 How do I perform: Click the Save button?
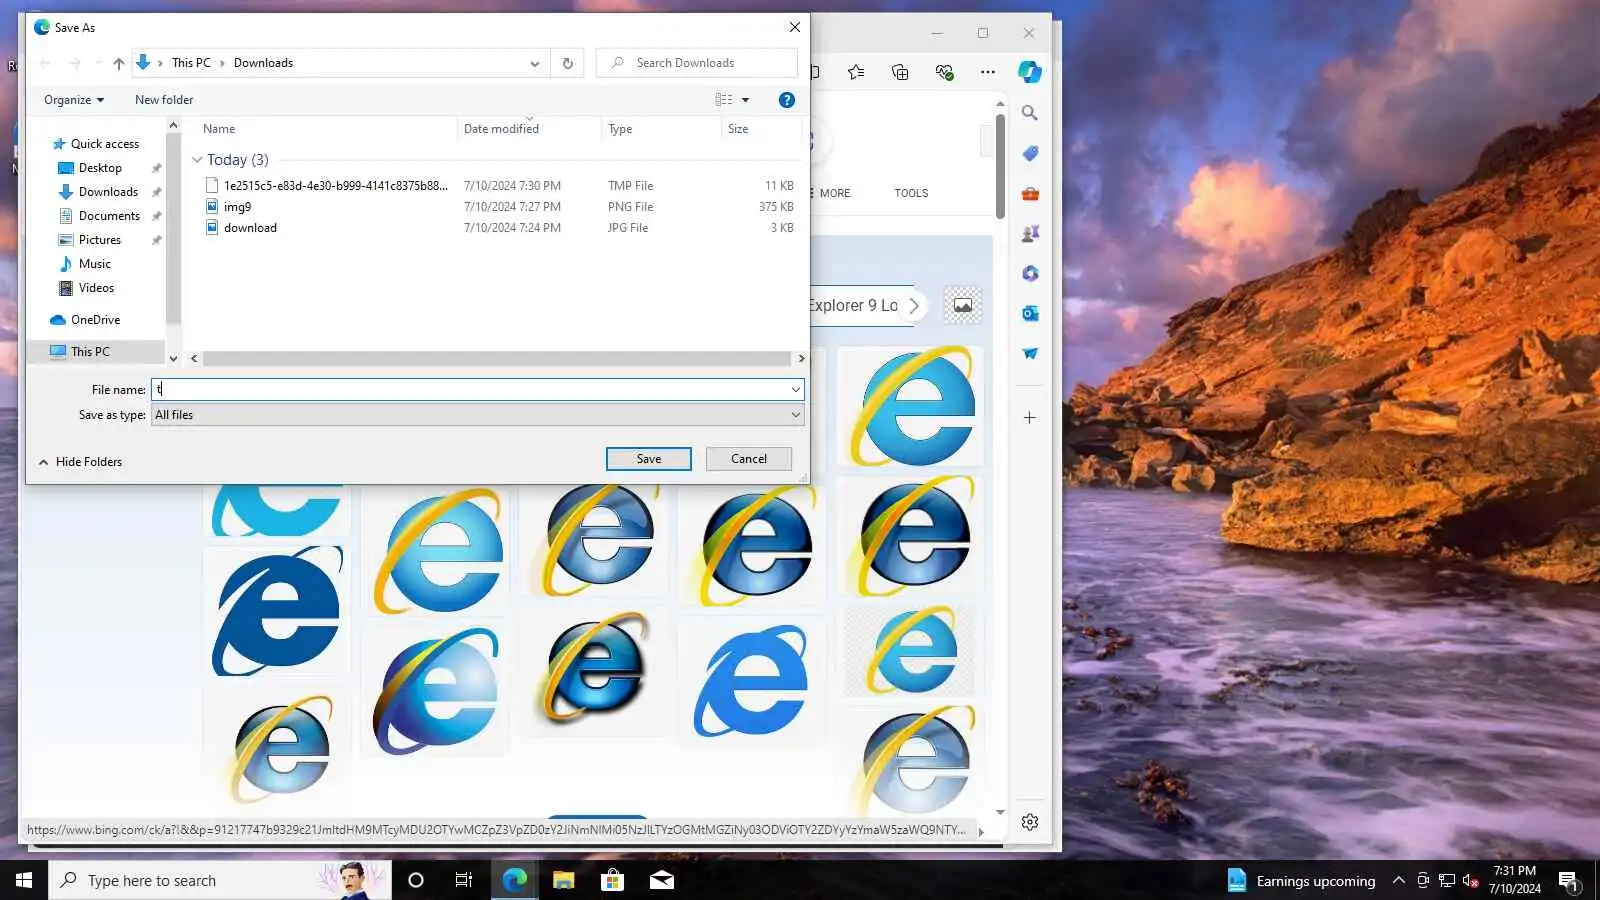click(x=648, y=459)
